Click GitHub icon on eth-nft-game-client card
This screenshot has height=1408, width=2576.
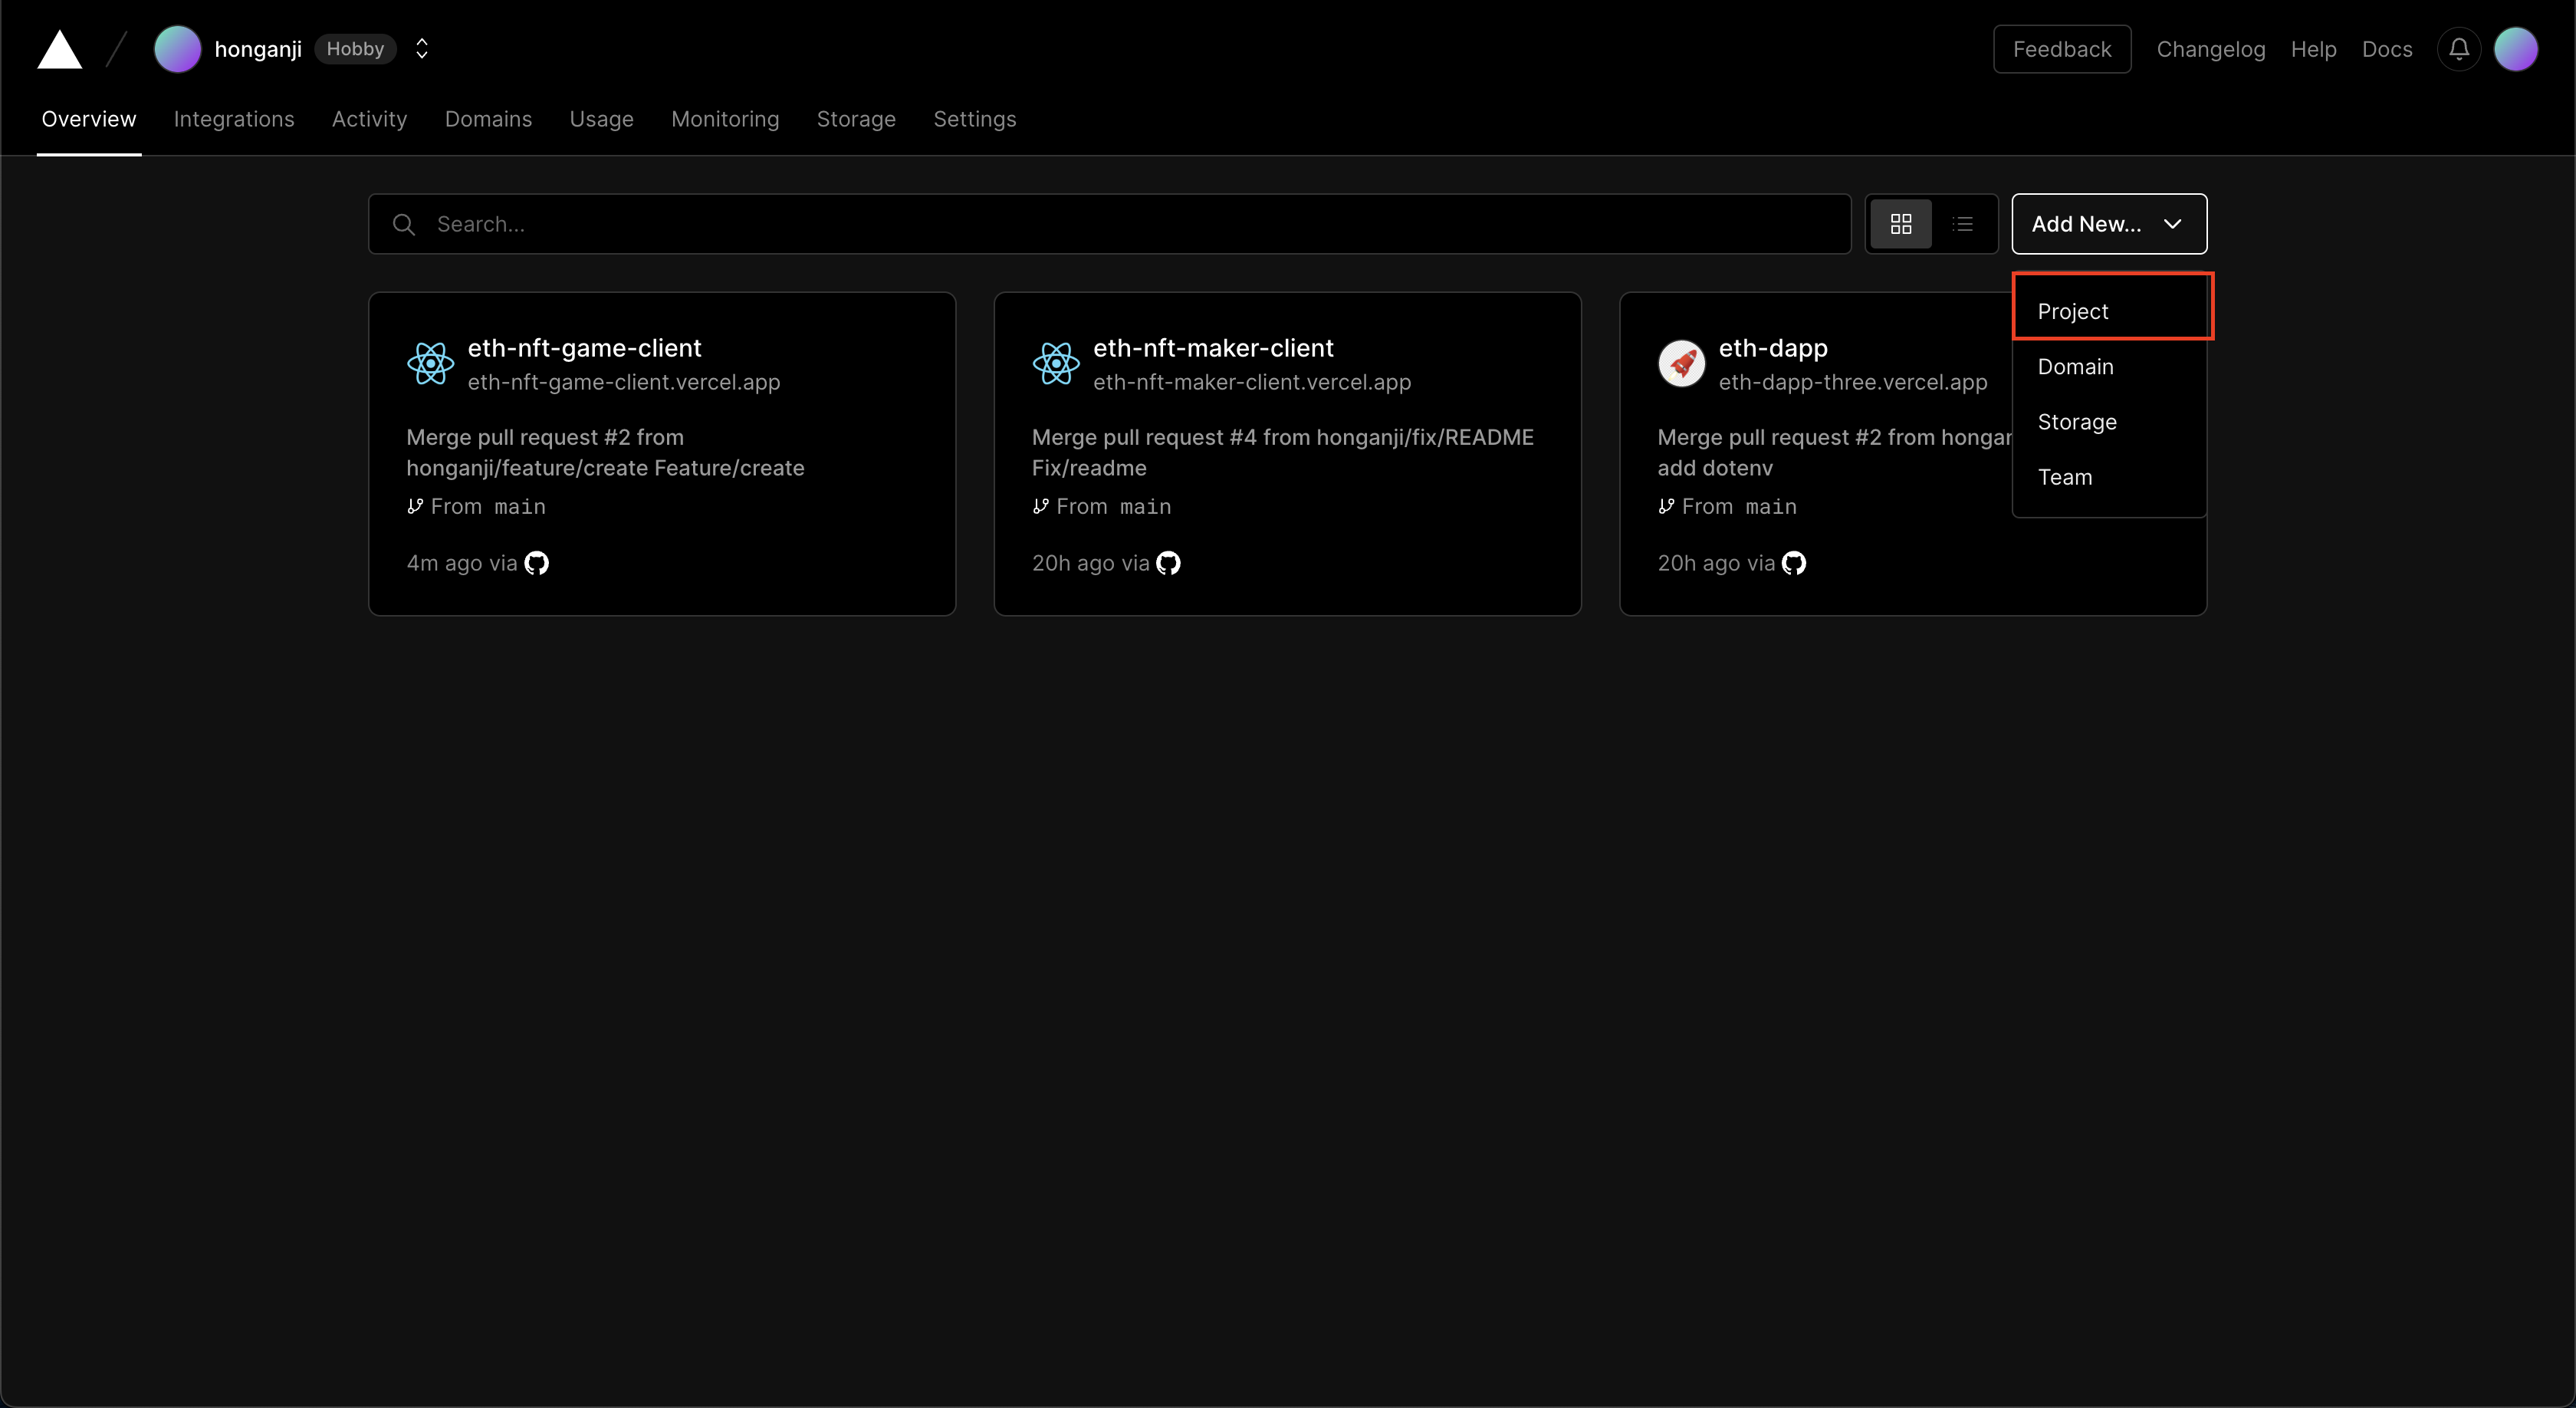click(x=537, y=563)
